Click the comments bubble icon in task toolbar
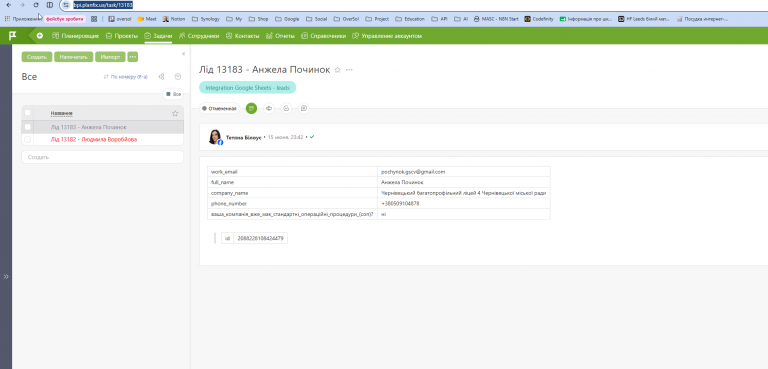This screenshot has height=369, width=768. [287, 108]
